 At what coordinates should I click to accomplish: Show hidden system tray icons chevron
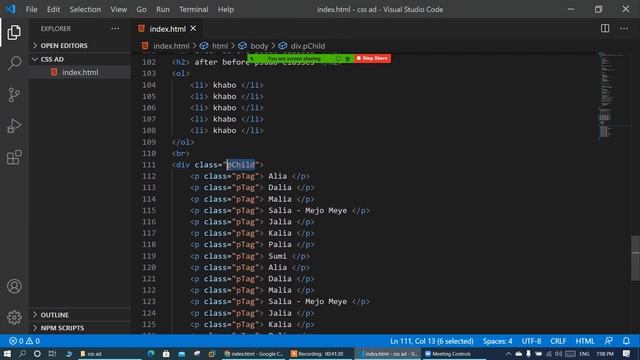508,353
